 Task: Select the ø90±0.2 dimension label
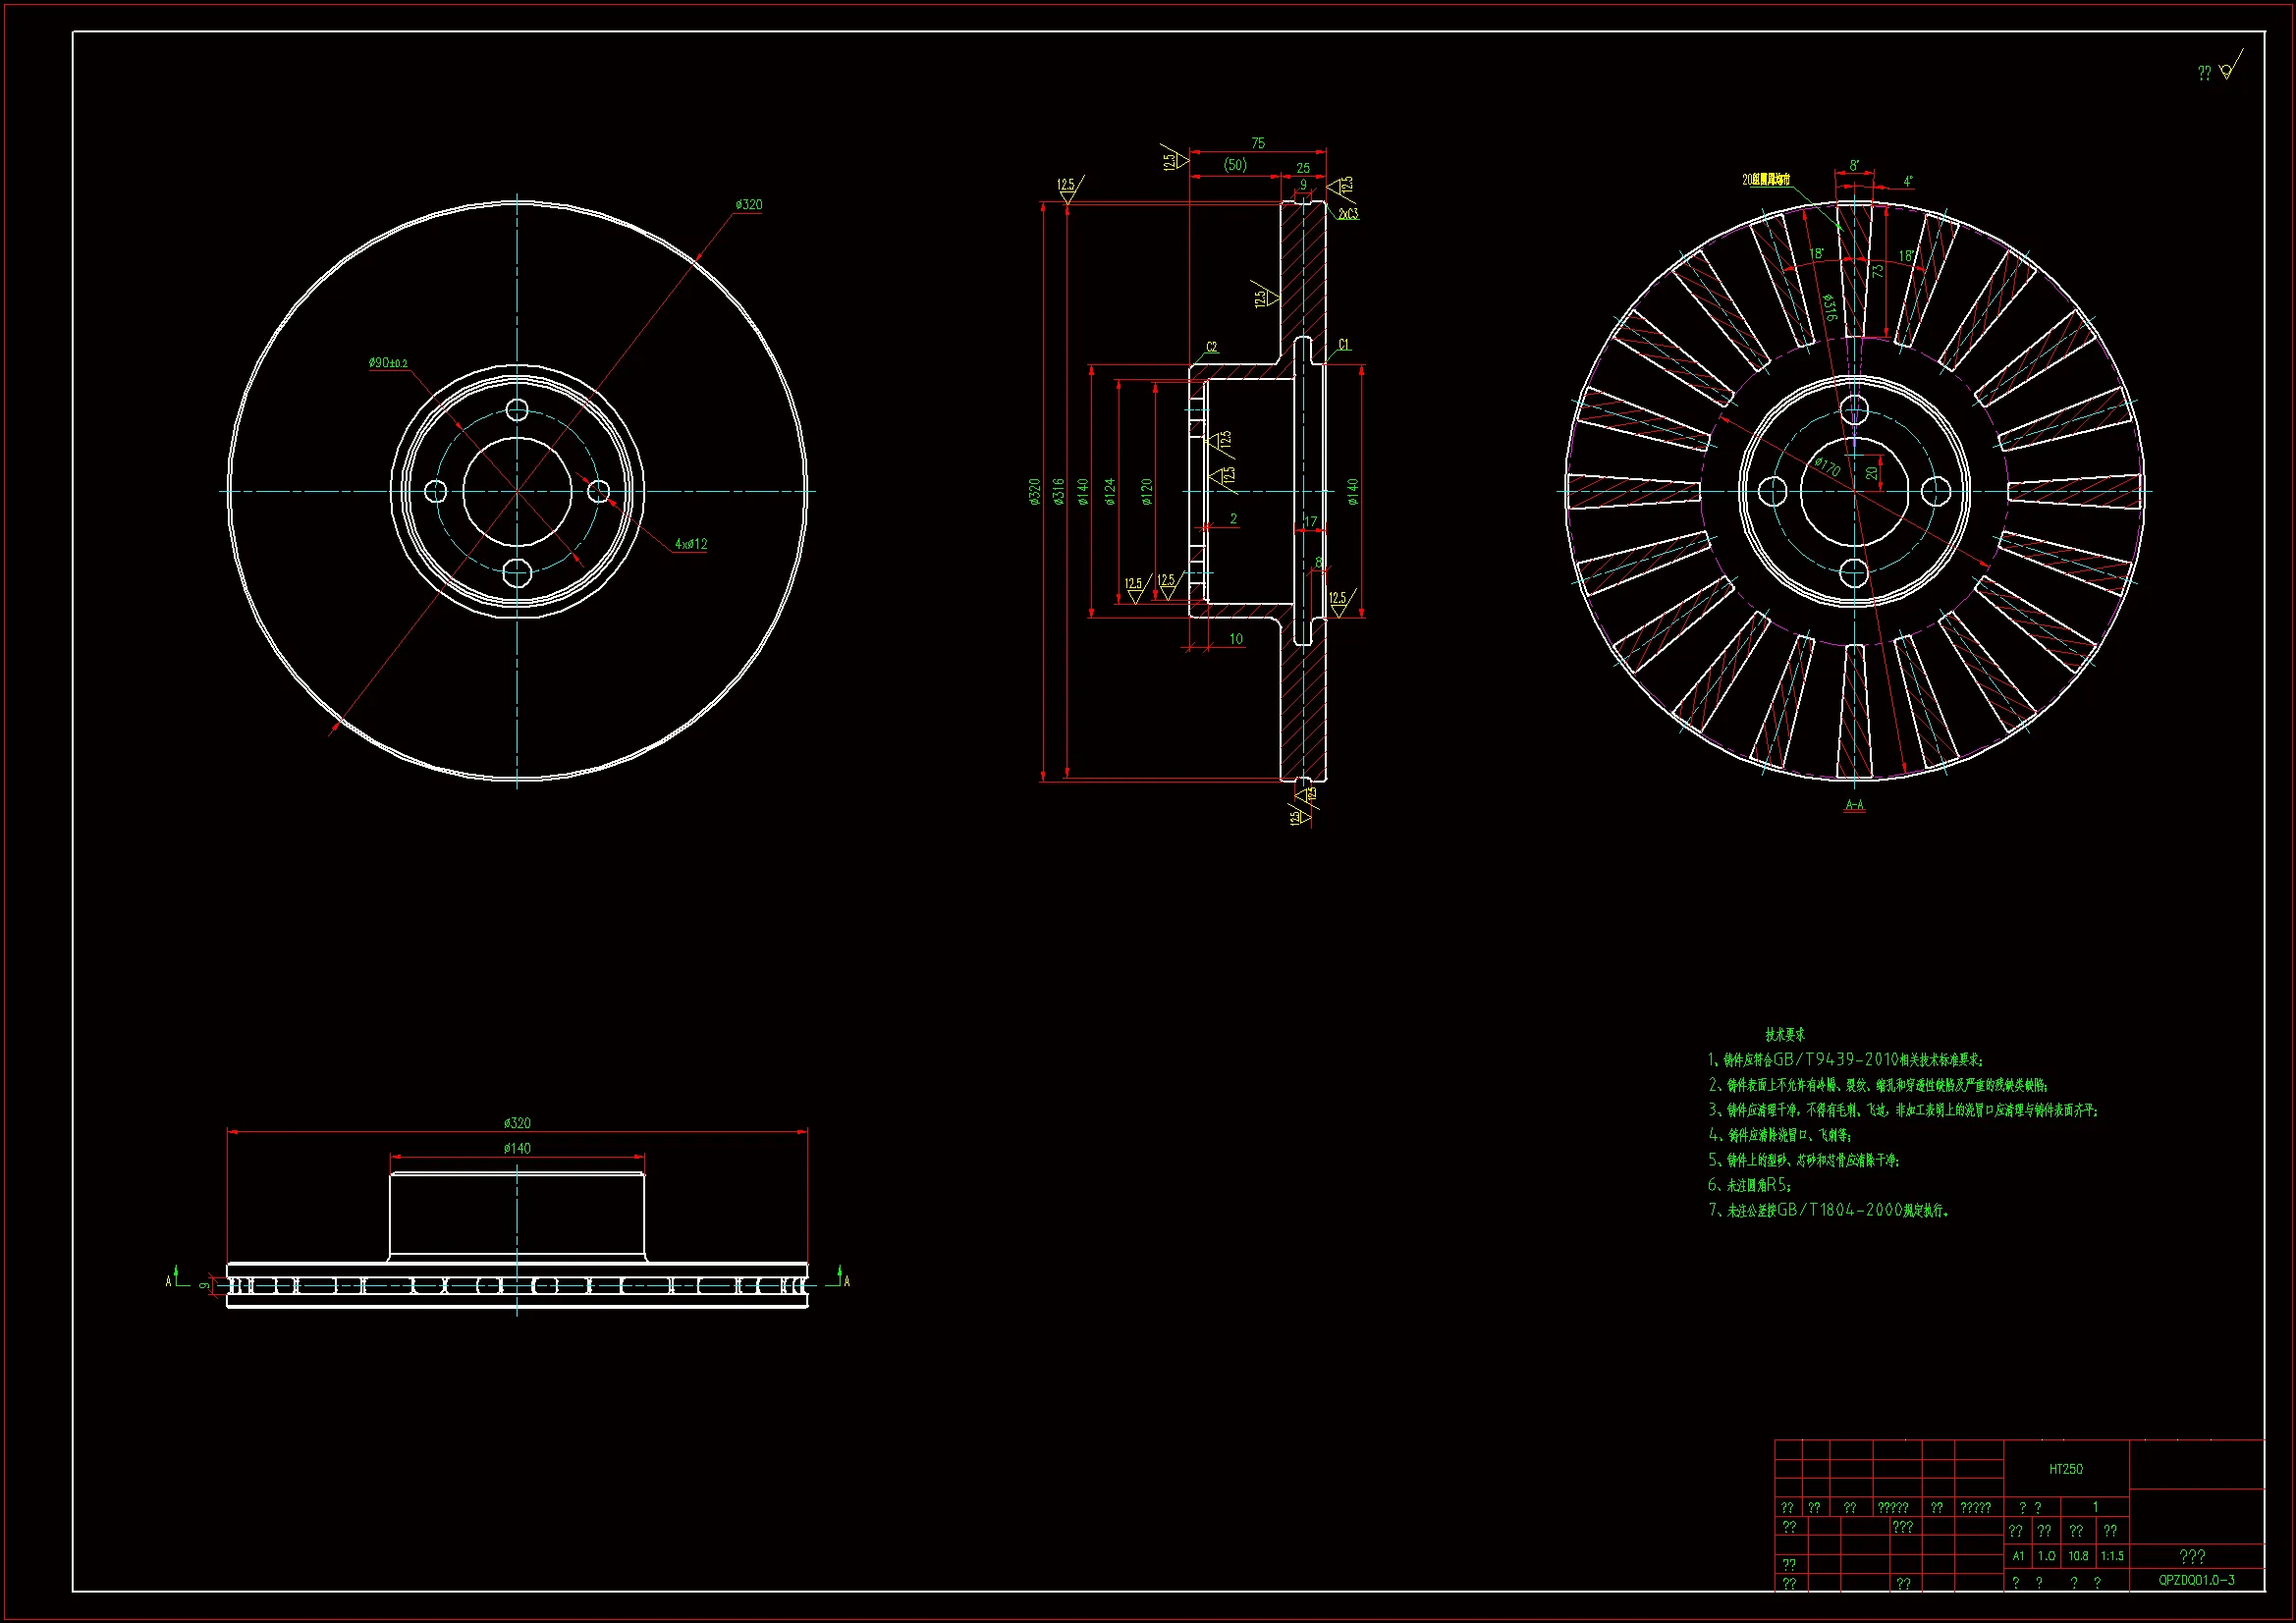tap(388, 363)
